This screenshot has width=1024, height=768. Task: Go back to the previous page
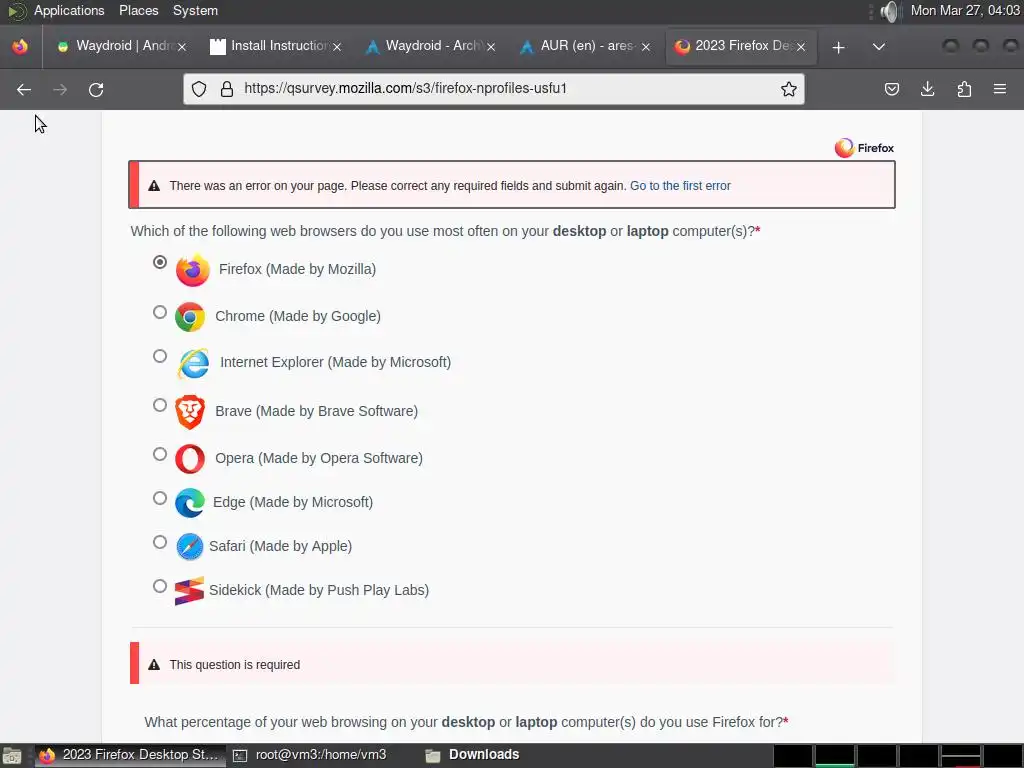click(24, 89)
